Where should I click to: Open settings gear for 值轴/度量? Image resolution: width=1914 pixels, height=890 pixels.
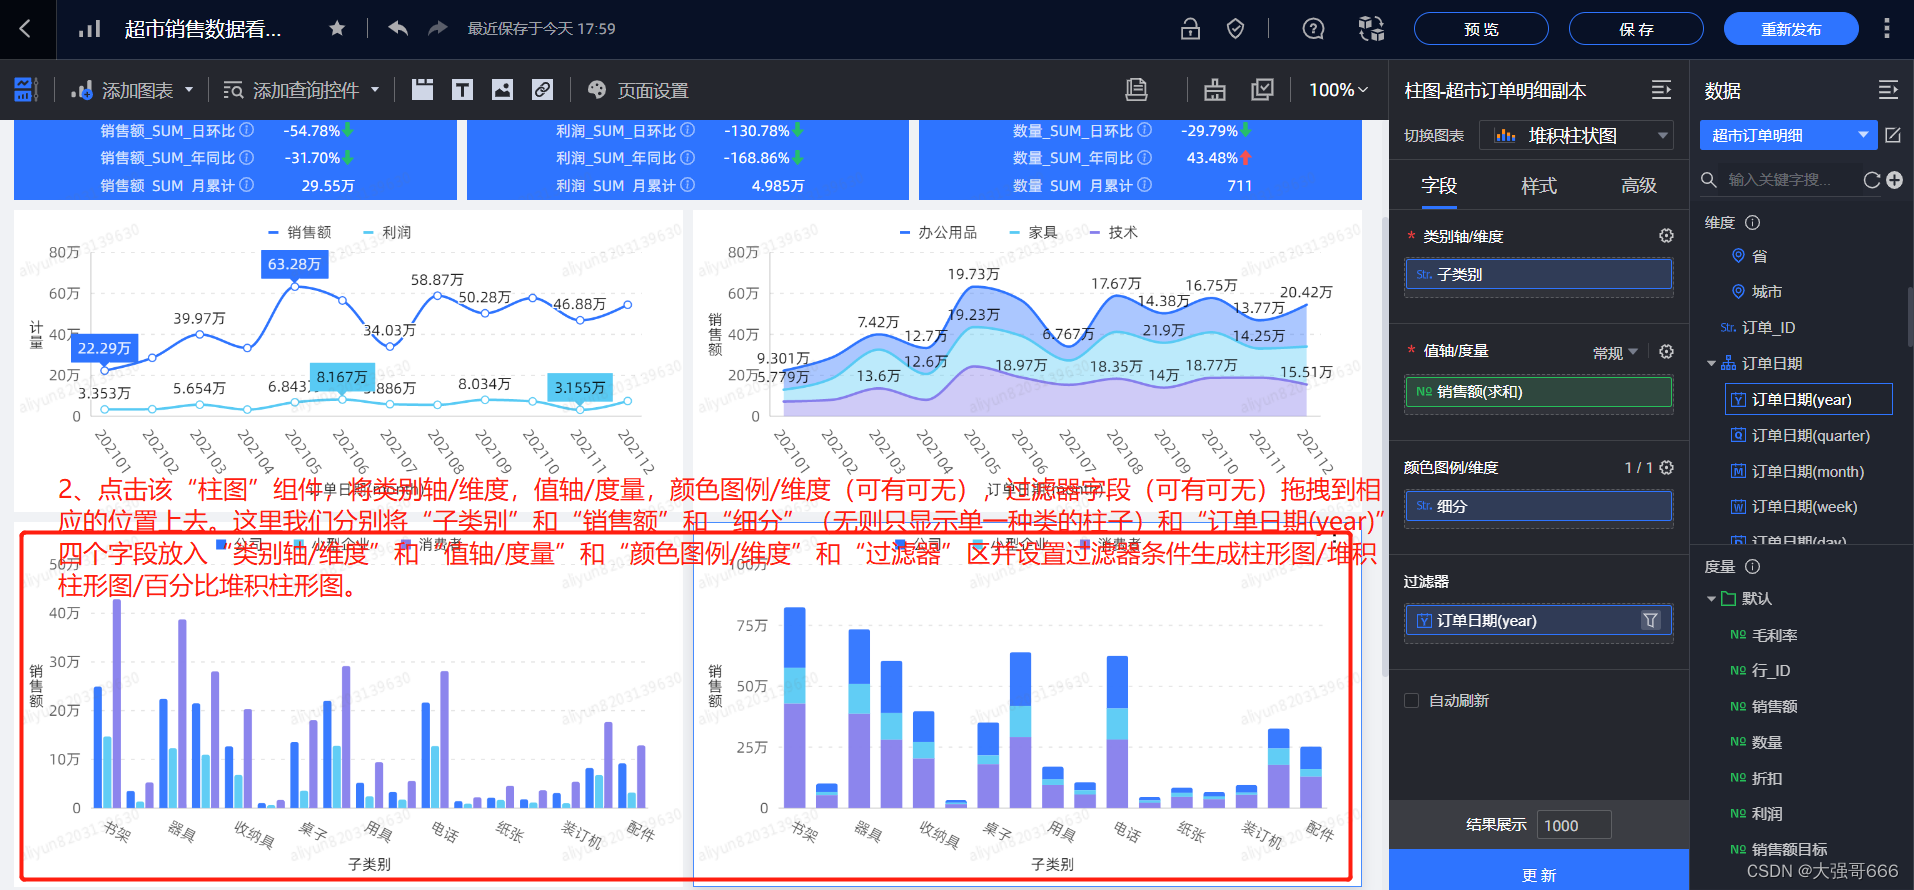coord(1666,352)
